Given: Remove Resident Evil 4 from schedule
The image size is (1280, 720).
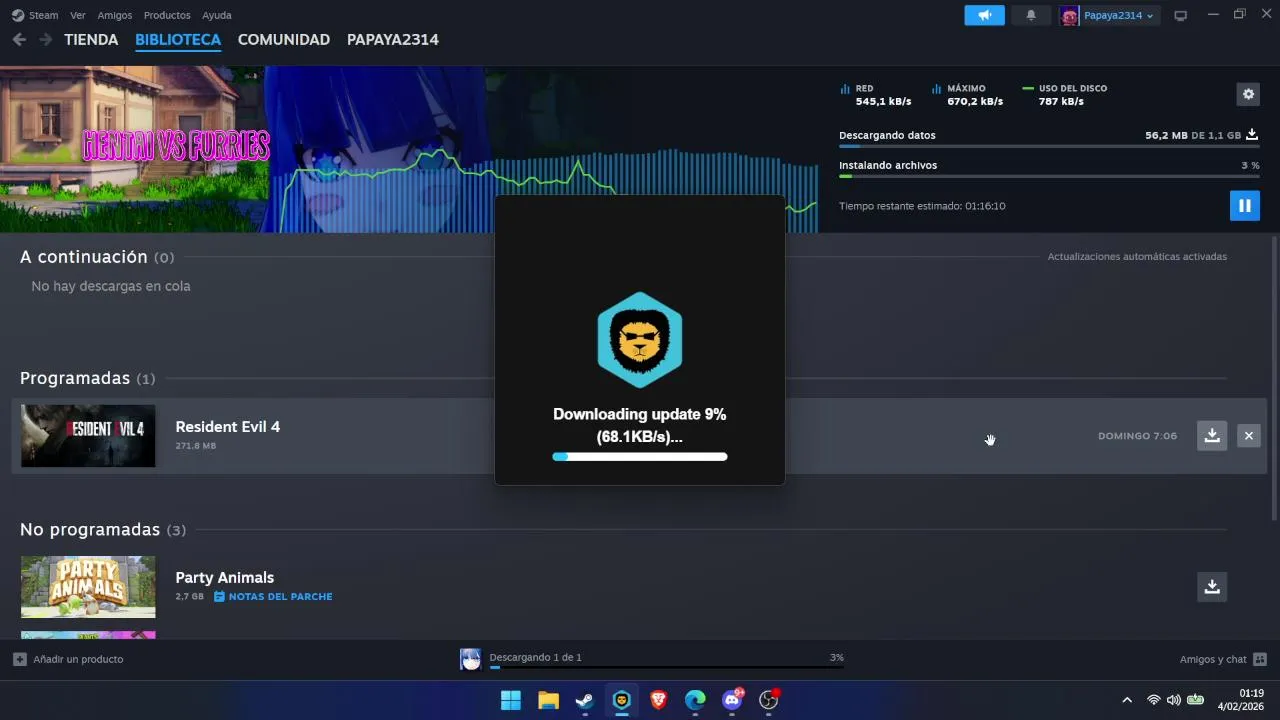Looking at the screenshot, I should (1248, 436).
